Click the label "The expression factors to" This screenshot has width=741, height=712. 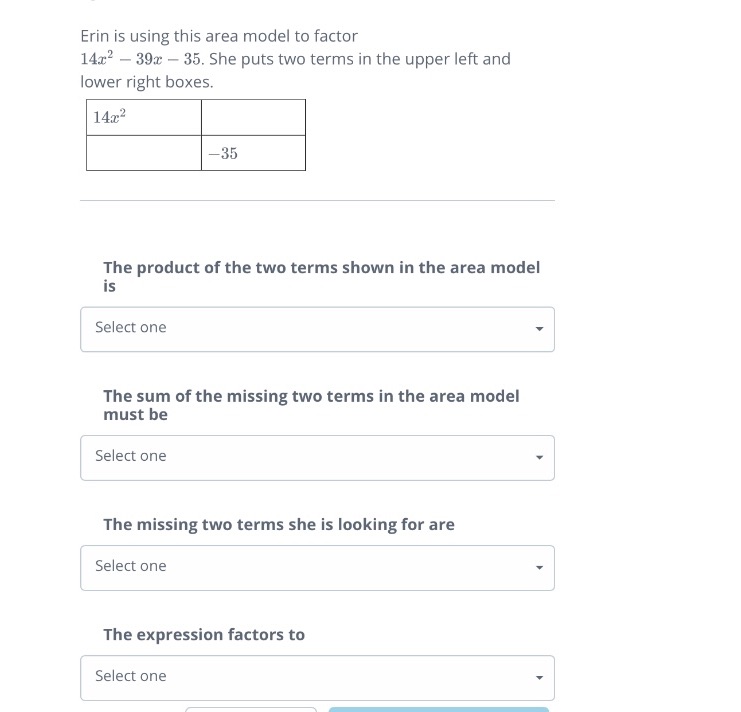(x=204, y=634)
